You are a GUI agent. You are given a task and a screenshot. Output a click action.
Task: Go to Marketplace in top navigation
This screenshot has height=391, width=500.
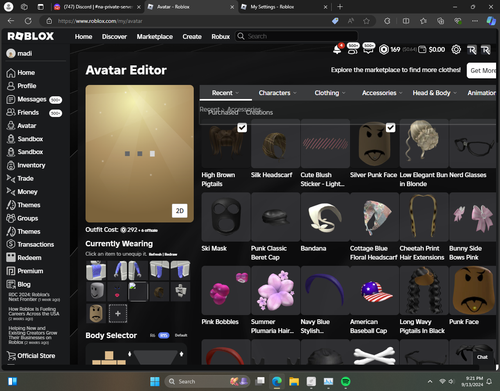[x=155, y=36]
